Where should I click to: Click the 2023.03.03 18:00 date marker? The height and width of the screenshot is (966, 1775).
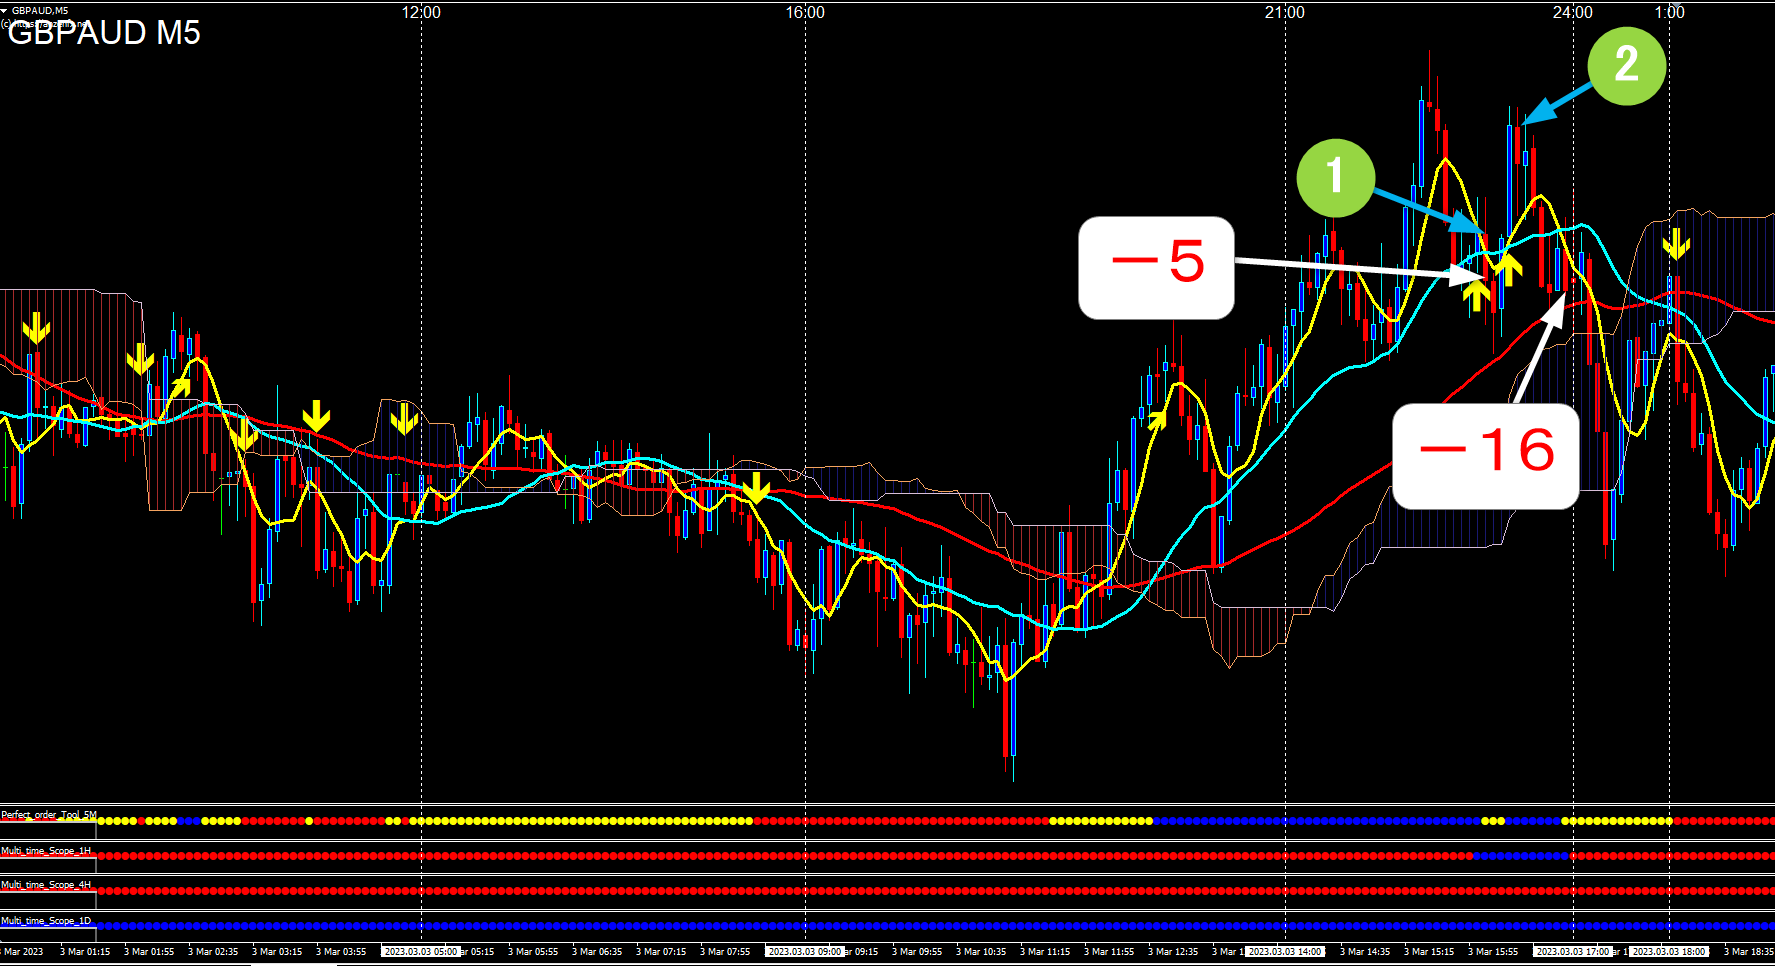point(1669,952)
